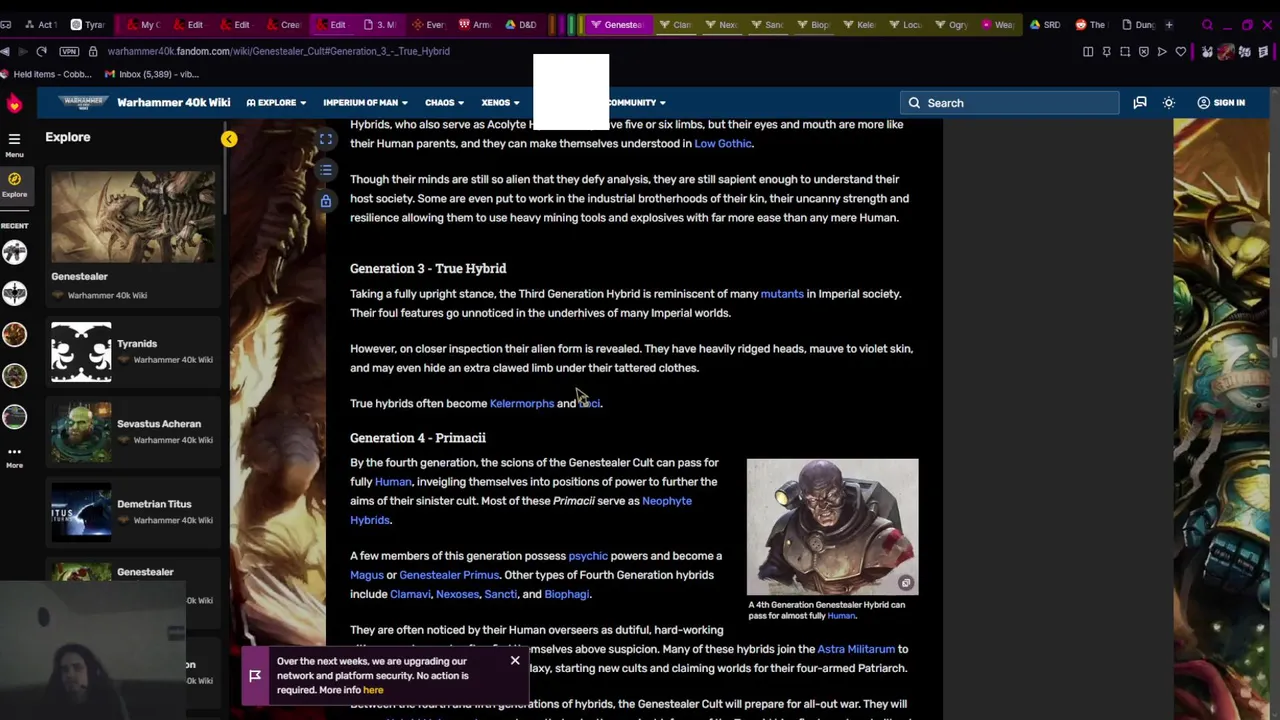The image size is (1280, 720).
Task: Expand the XENOS dropdown menu
Action: point(500,103)
